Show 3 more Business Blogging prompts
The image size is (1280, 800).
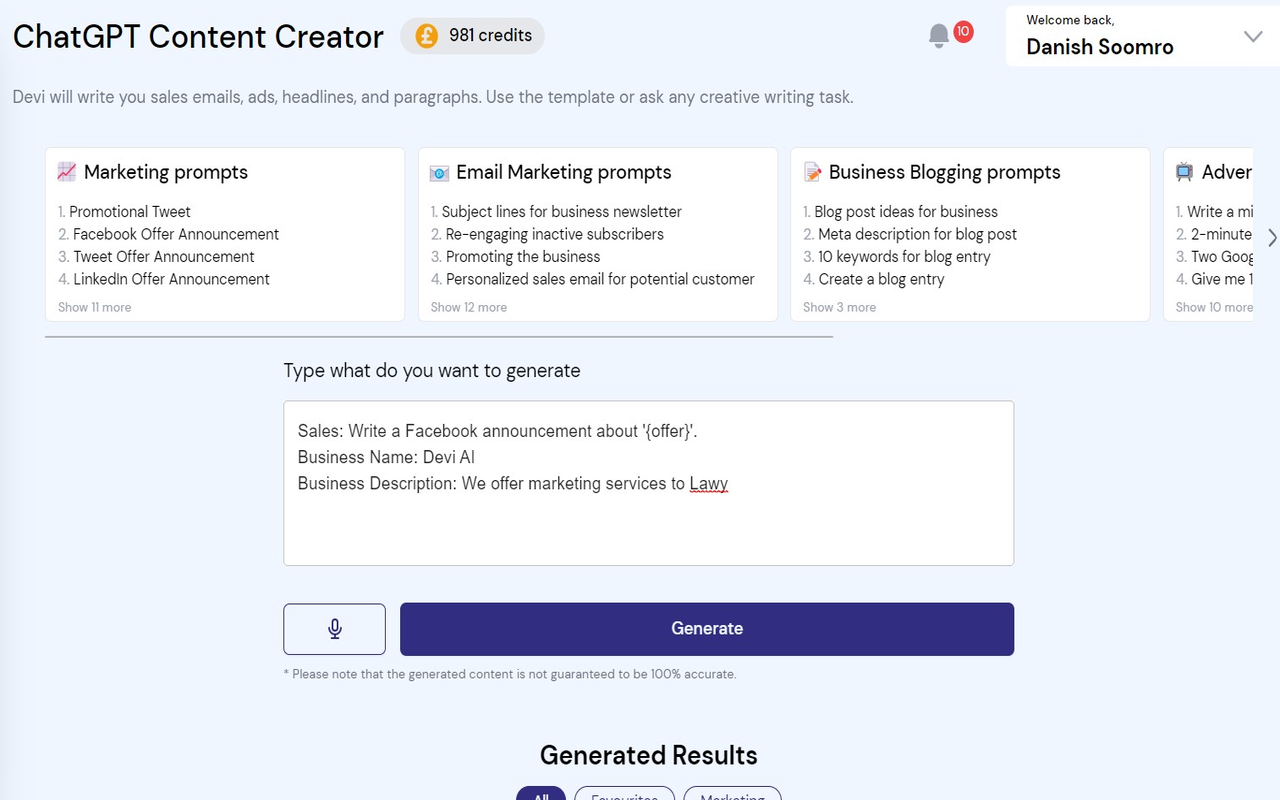point(839,307)
